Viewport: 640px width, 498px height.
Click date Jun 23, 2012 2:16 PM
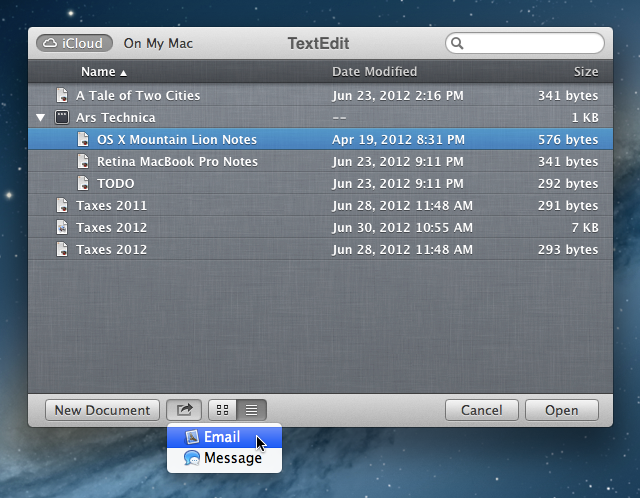398,96
